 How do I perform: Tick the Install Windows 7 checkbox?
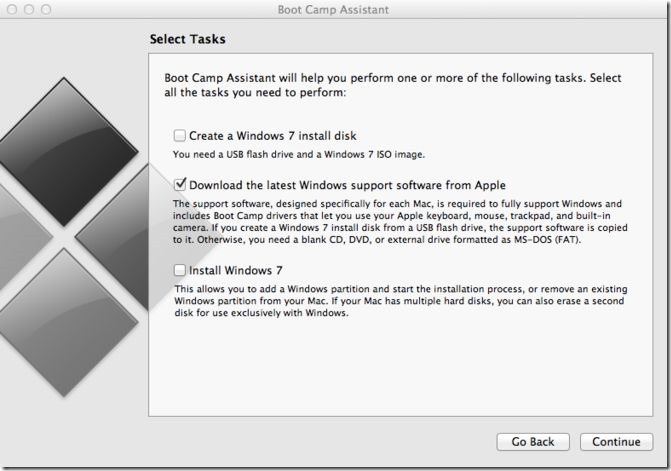[x=179, y=270]
